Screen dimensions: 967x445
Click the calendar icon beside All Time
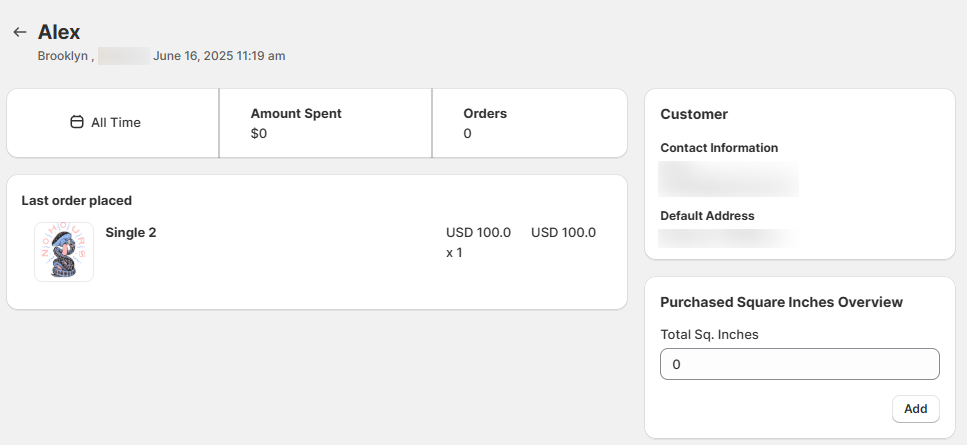pyautogui.click(x=77, y=122)
